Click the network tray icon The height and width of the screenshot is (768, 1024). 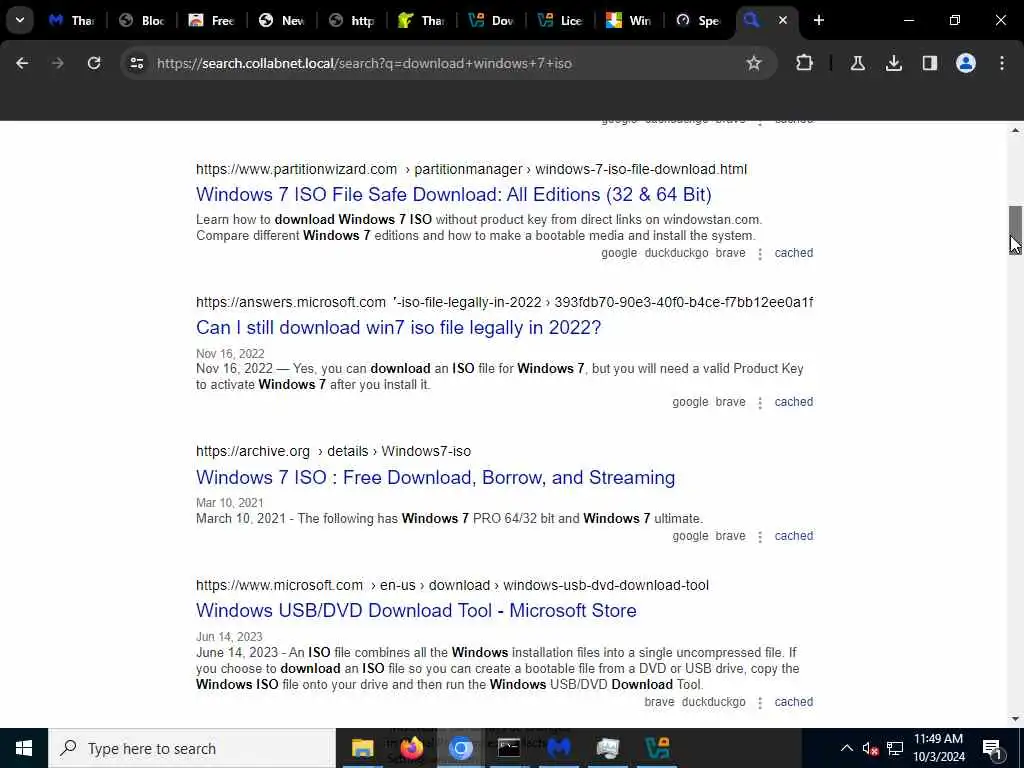click(x=895, y=748)
